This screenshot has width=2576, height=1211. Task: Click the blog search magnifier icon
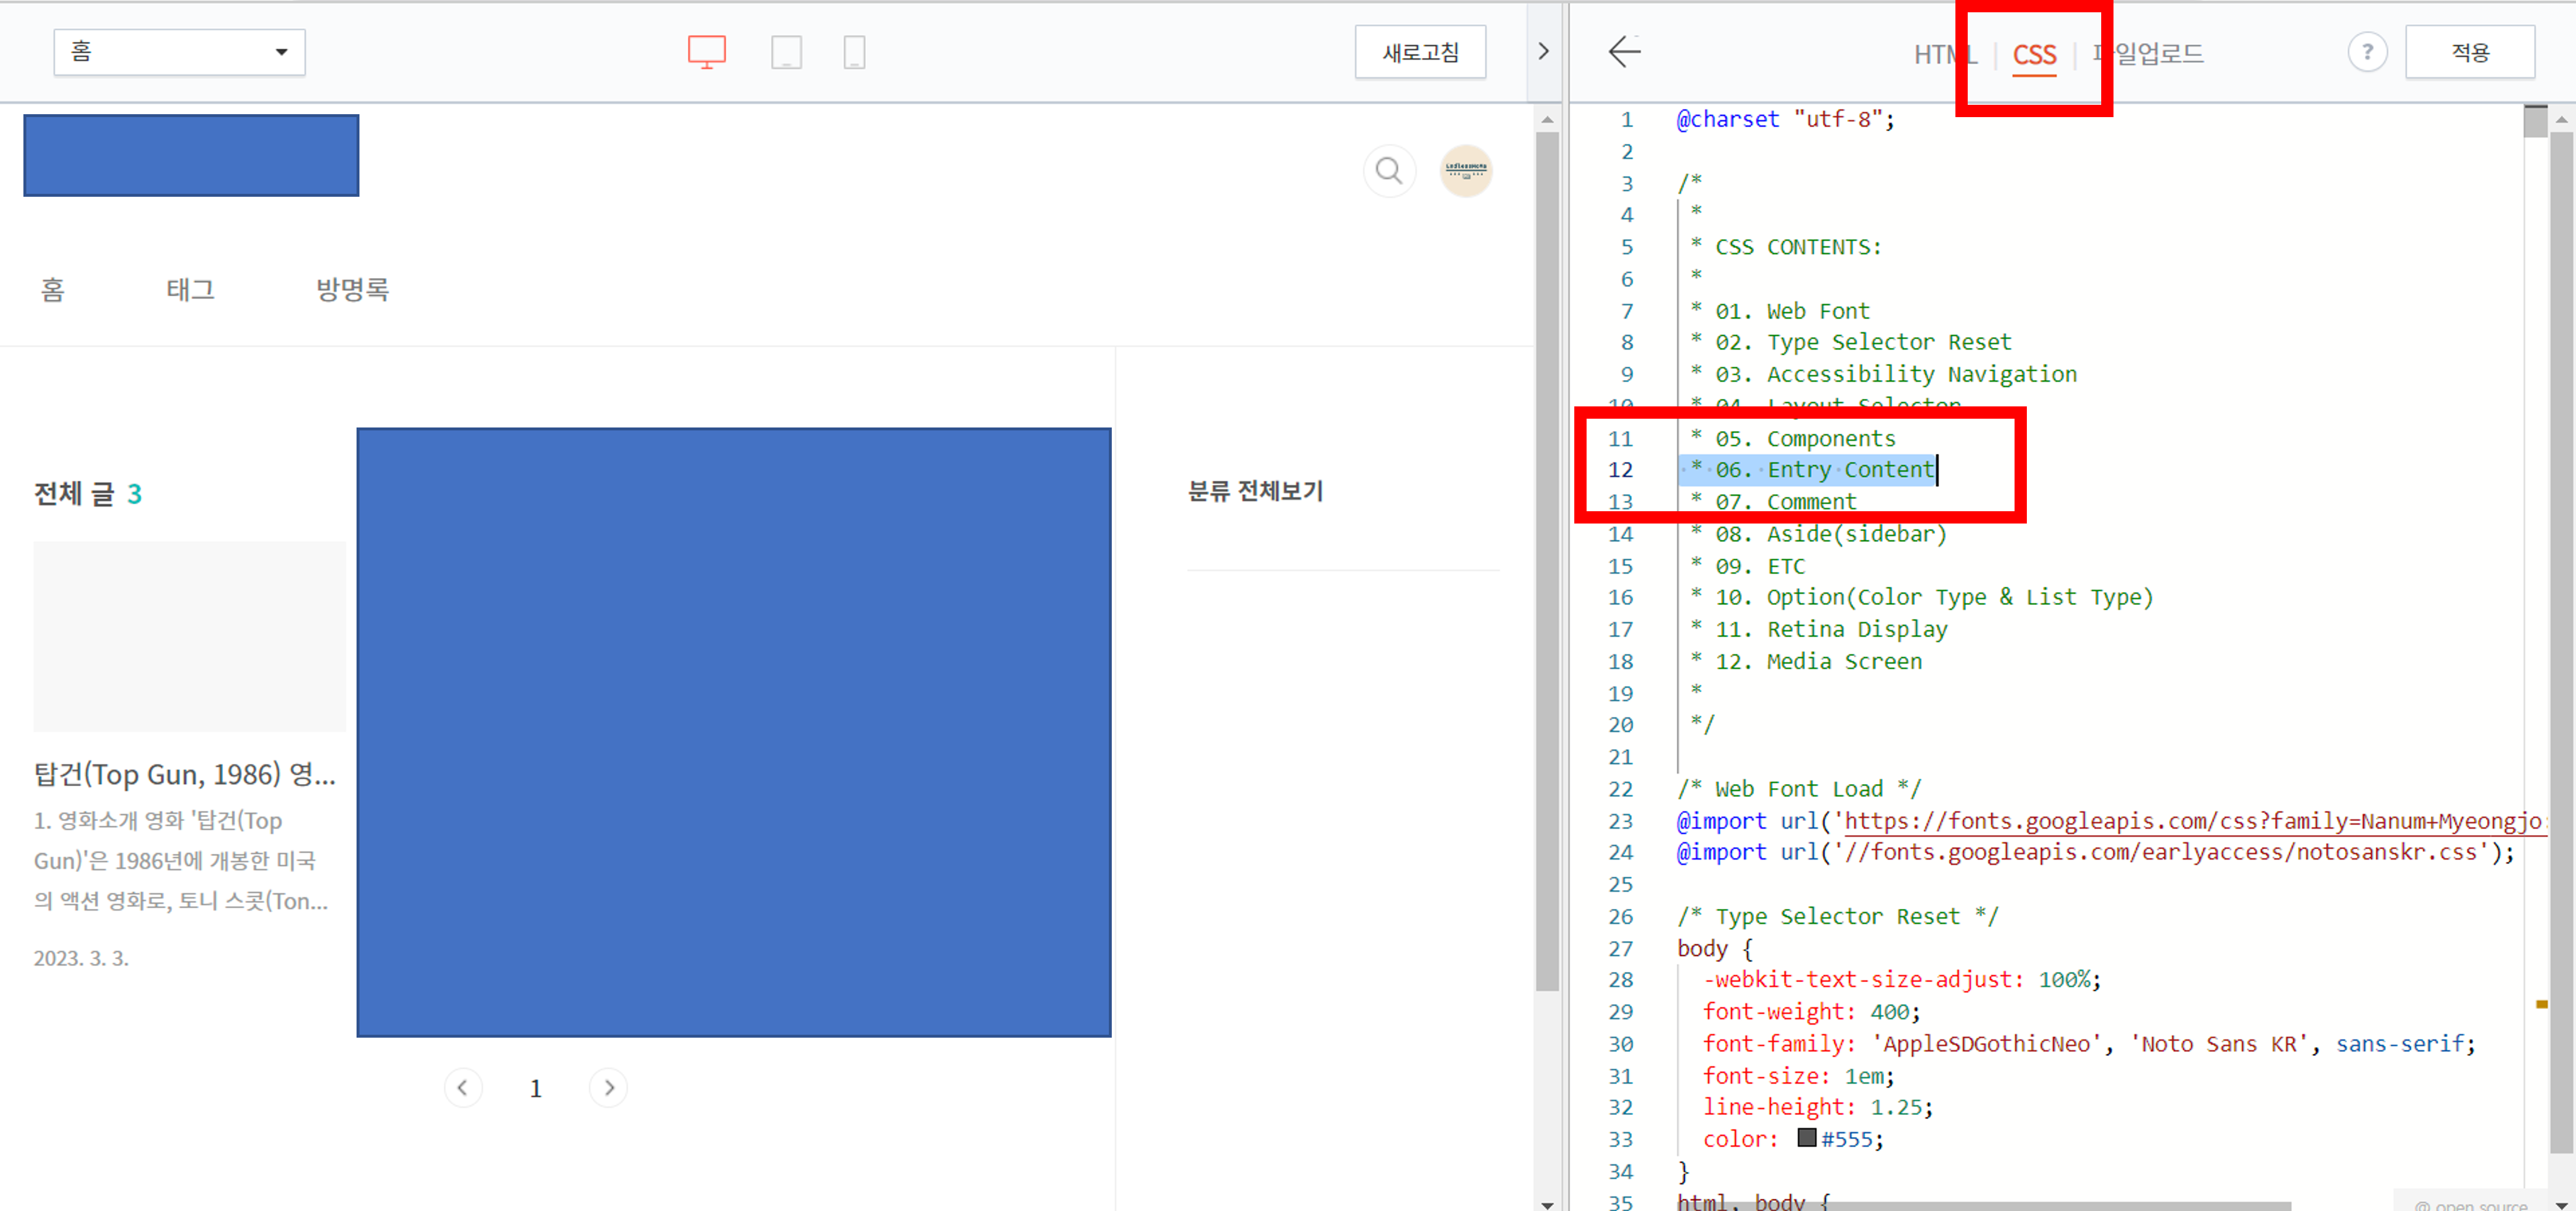click(1389, 171)
